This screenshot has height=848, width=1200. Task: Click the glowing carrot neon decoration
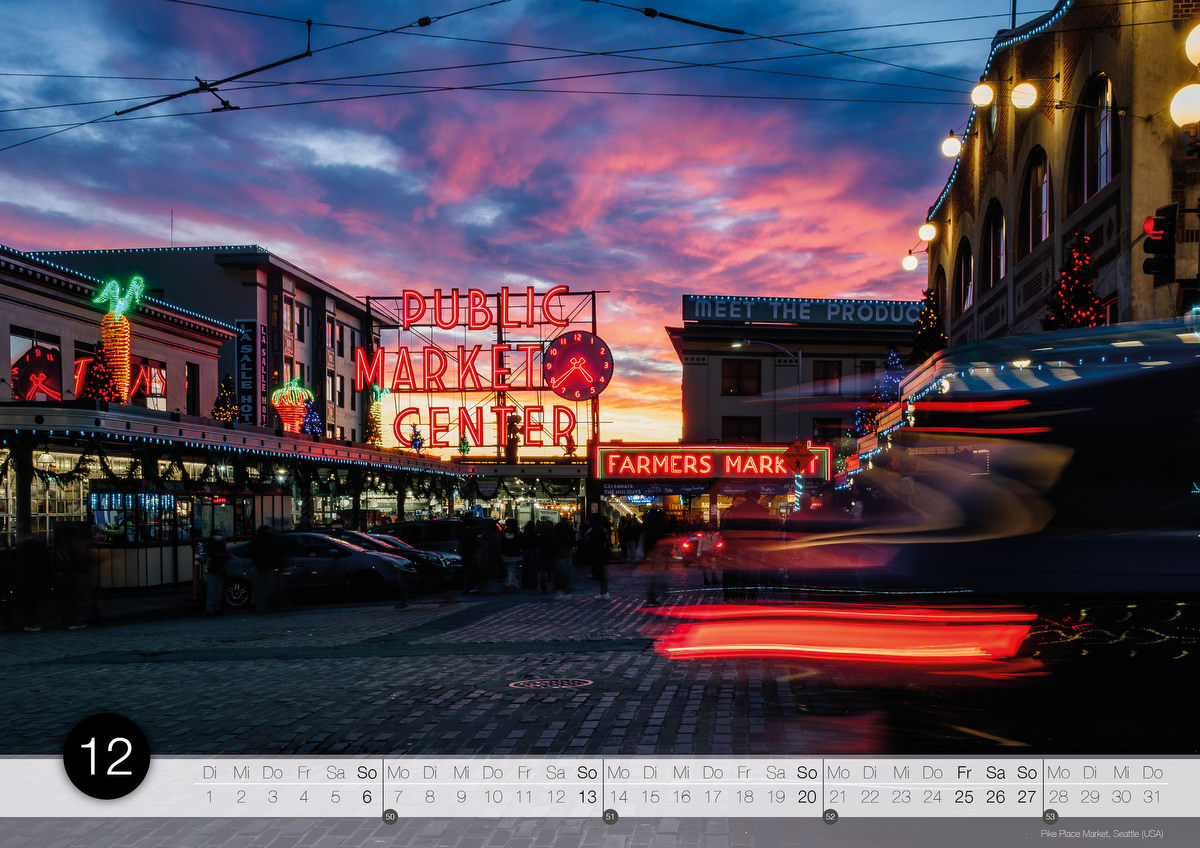coord(114,345)
